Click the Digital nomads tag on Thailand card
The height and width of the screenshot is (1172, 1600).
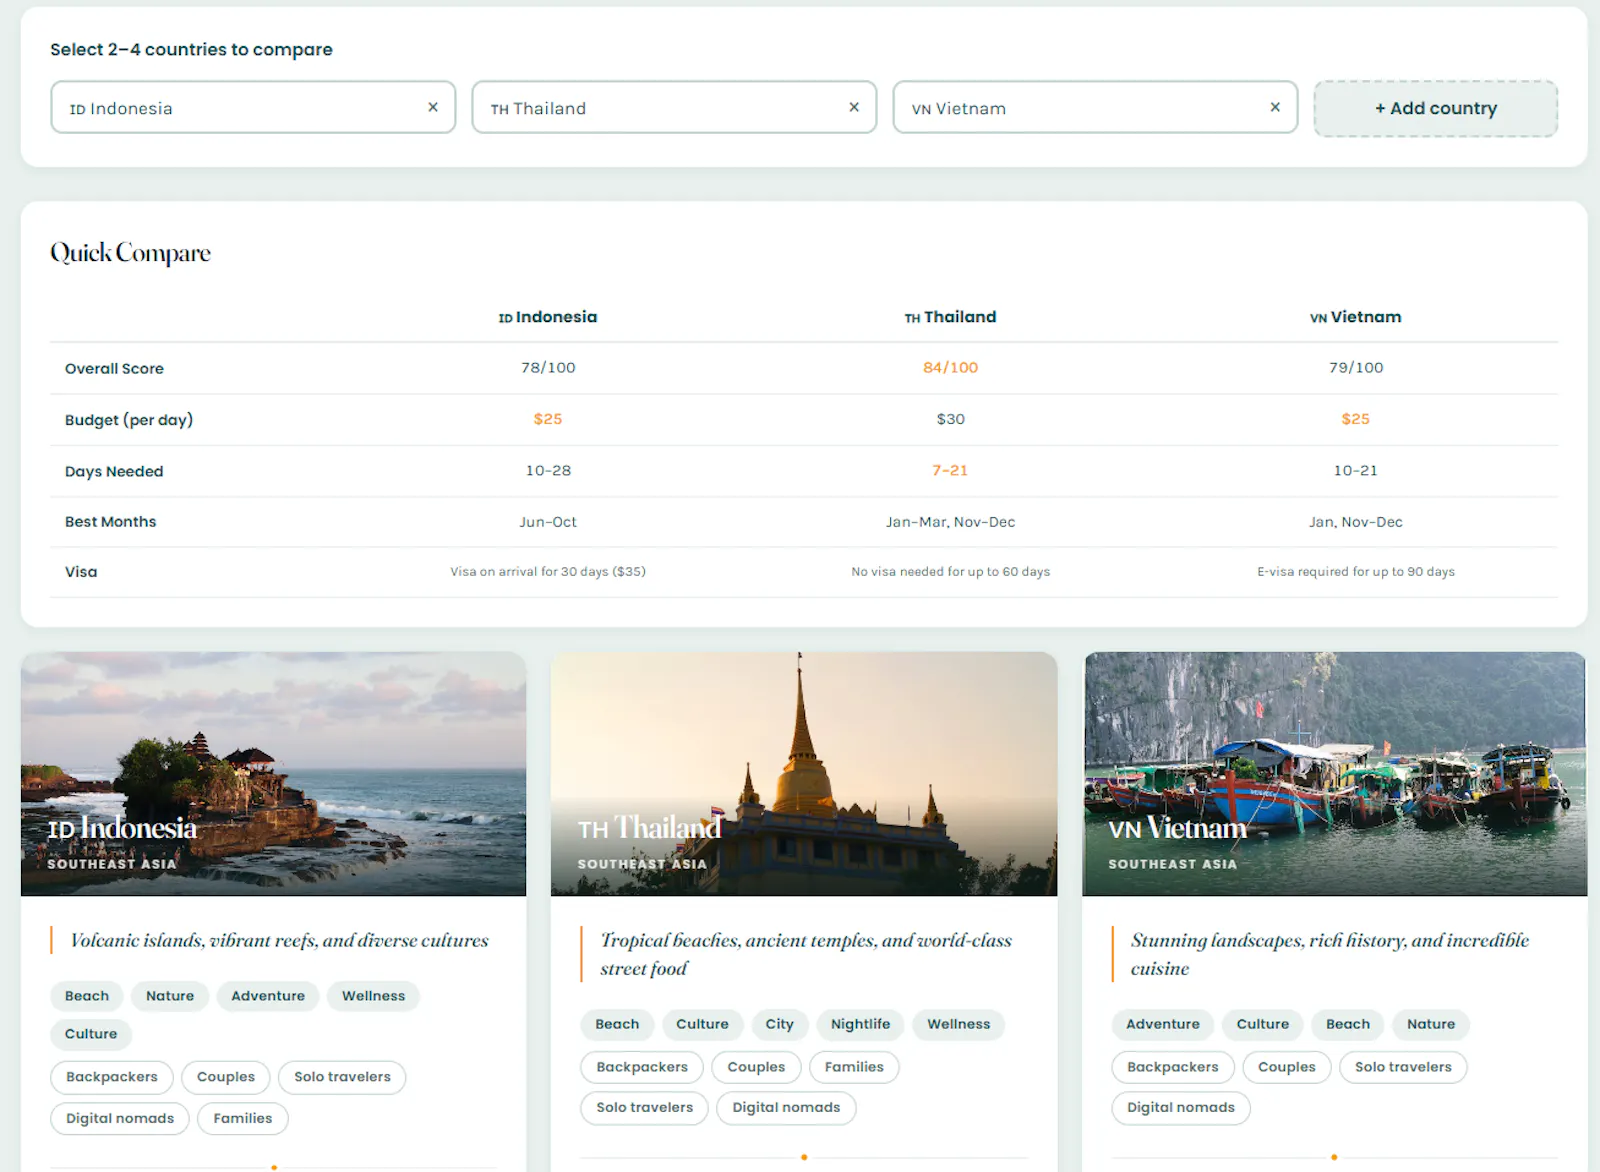(x=786, y=1107)
